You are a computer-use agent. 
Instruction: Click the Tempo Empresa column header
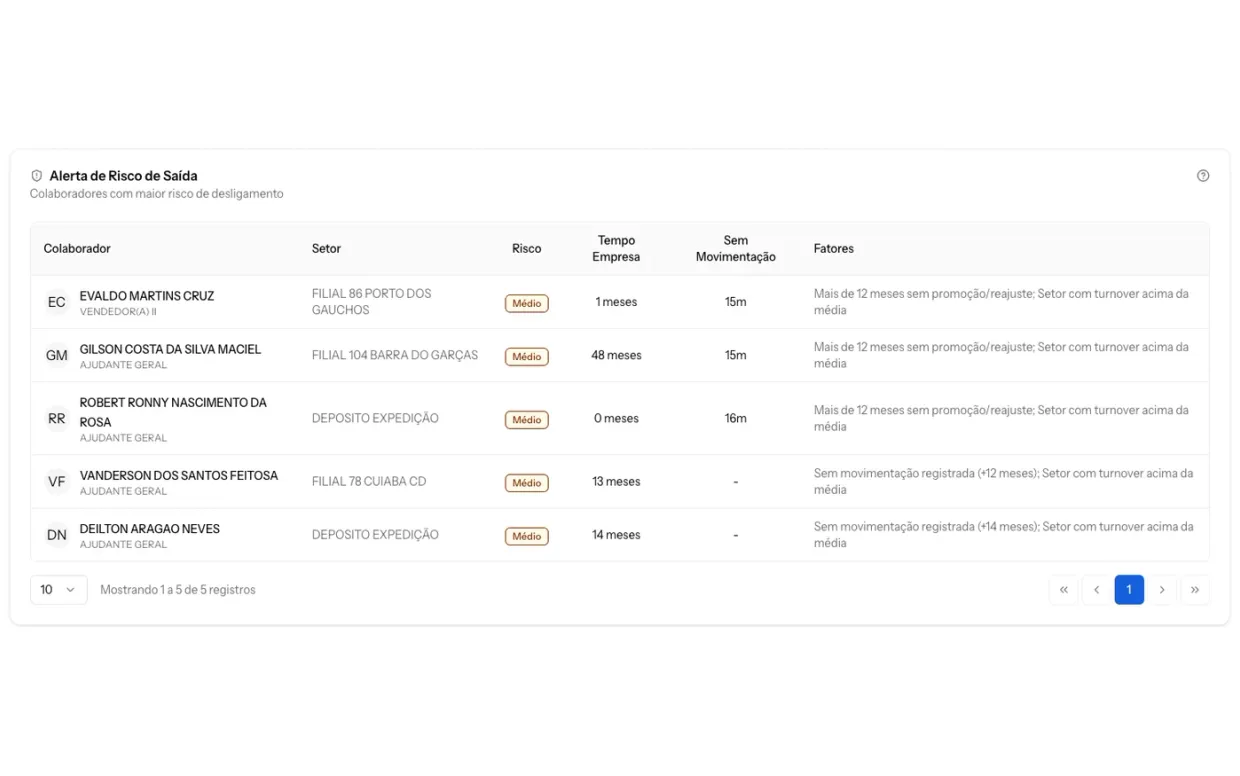click(x=616, y=249)
